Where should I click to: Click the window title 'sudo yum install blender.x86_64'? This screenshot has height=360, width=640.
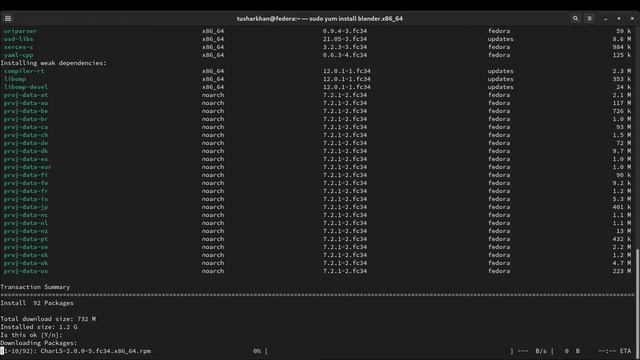[356, 19]
